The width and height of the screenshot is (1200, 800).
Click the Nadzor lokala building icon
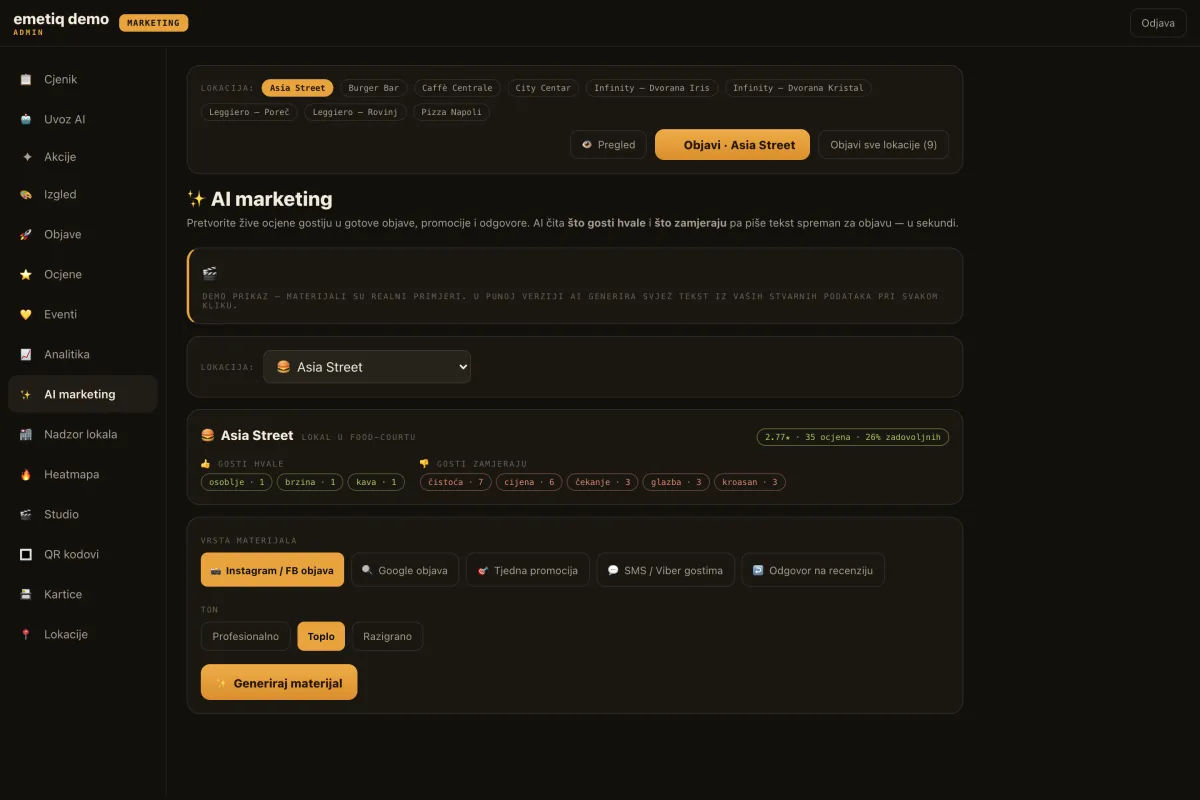(26, 434)
